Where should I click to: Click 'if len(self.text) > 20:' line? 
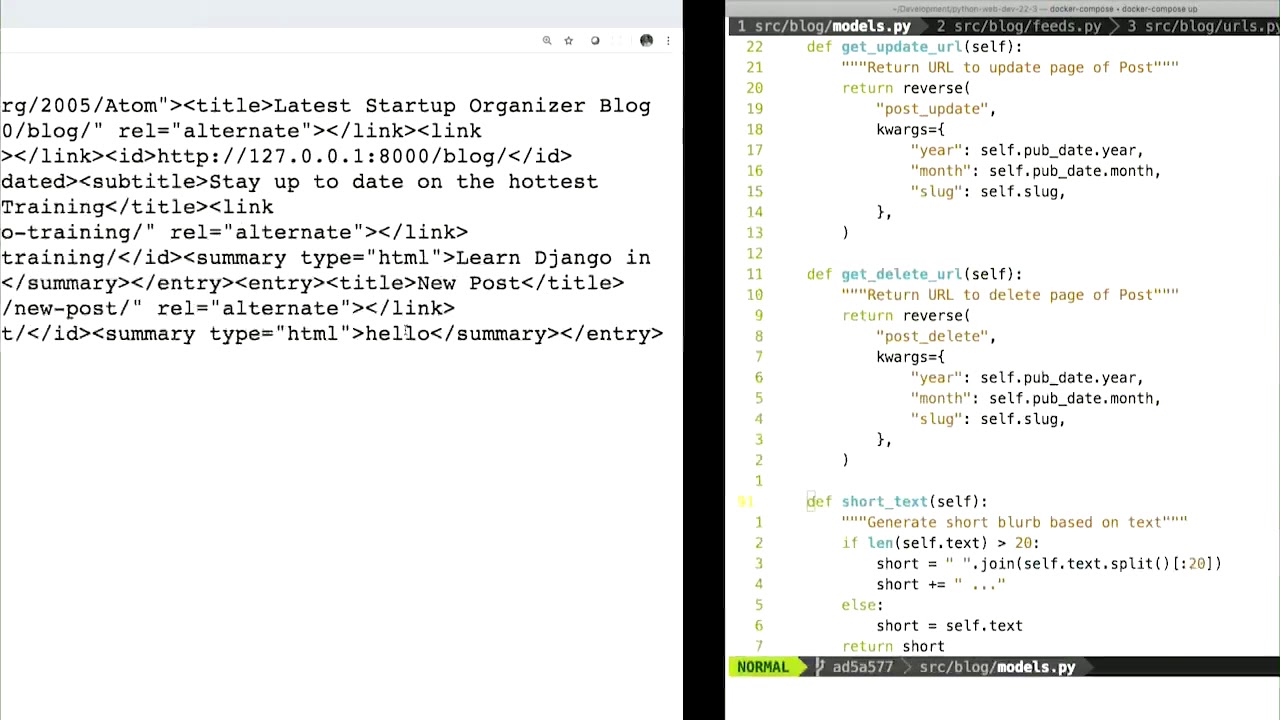pos(940,543)
